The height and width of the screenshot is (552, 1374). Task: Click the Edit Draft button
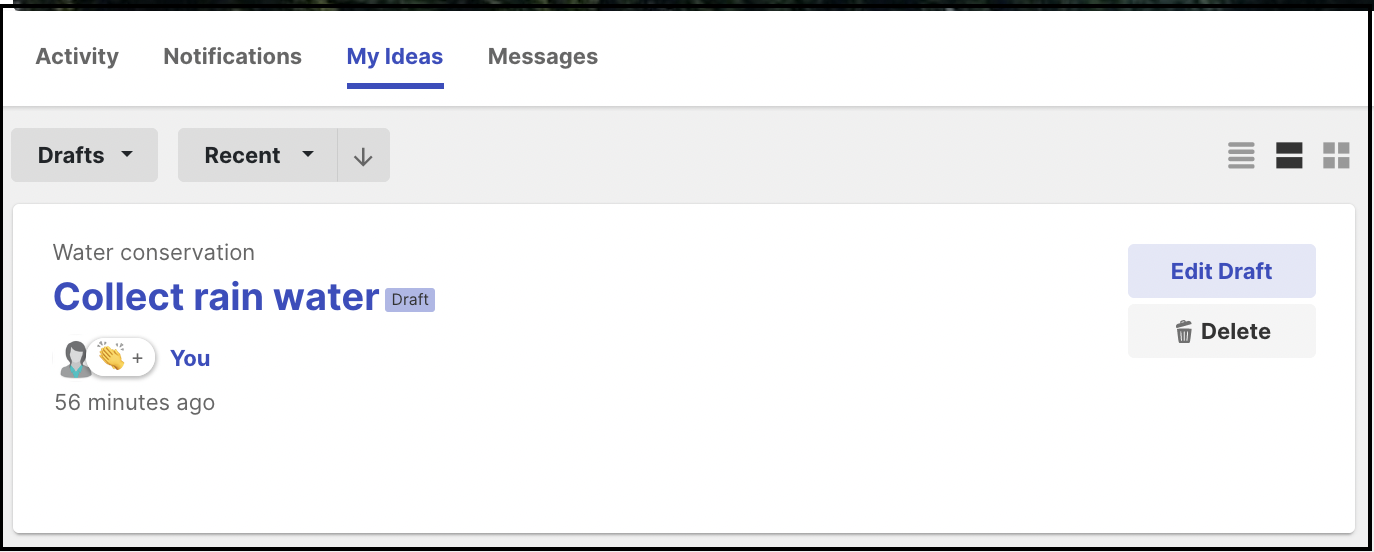click(1222, 271)
